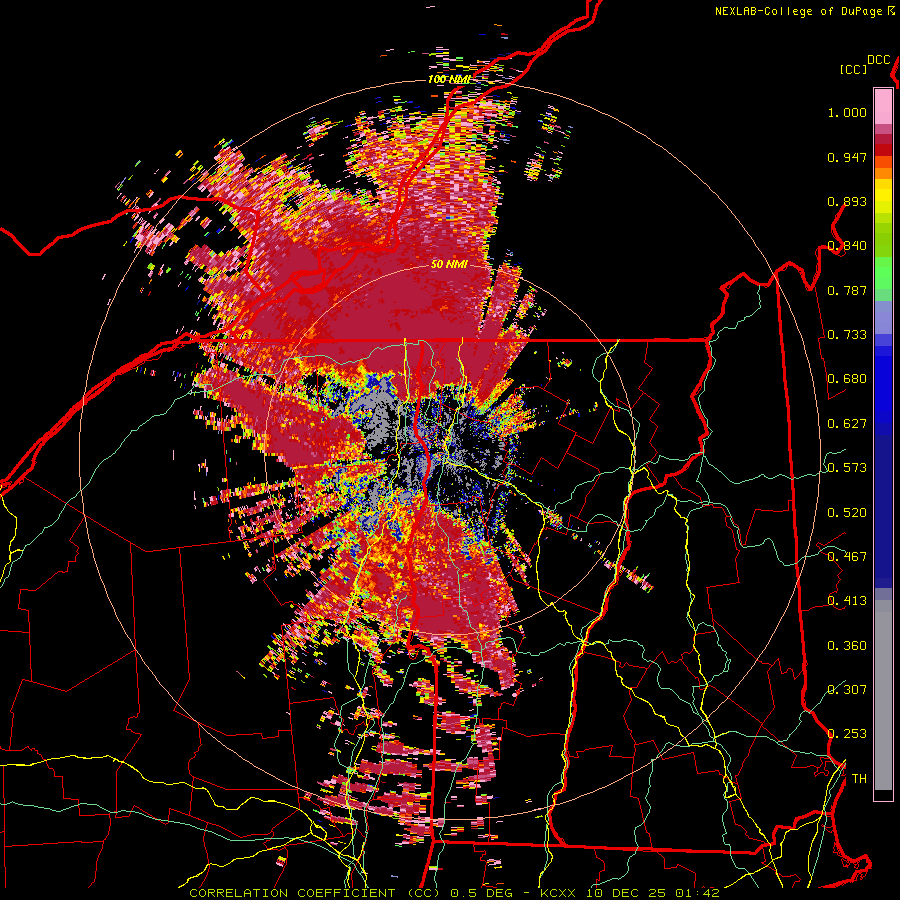Viewport: 900px width, 900px height.
Task: Select the 0.360 scale value
Action: [x=847, y=646]
